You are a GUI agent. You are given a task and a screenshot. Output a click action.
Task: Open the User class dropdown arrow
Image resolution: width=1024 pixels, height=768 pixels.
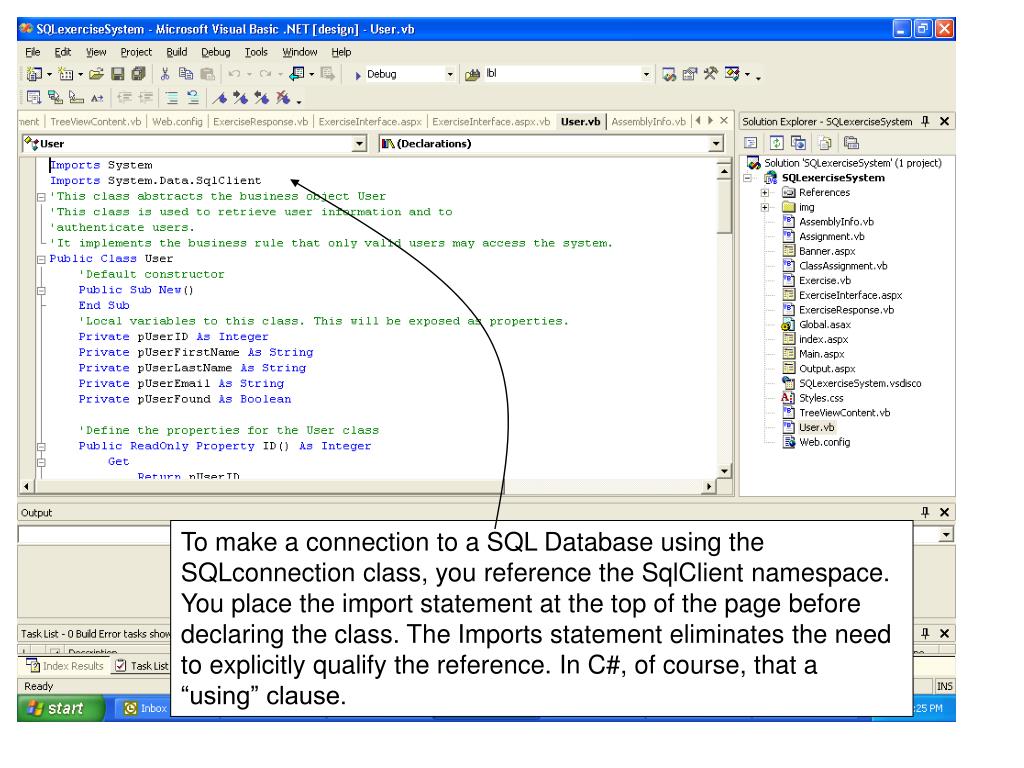coord(359,144)
